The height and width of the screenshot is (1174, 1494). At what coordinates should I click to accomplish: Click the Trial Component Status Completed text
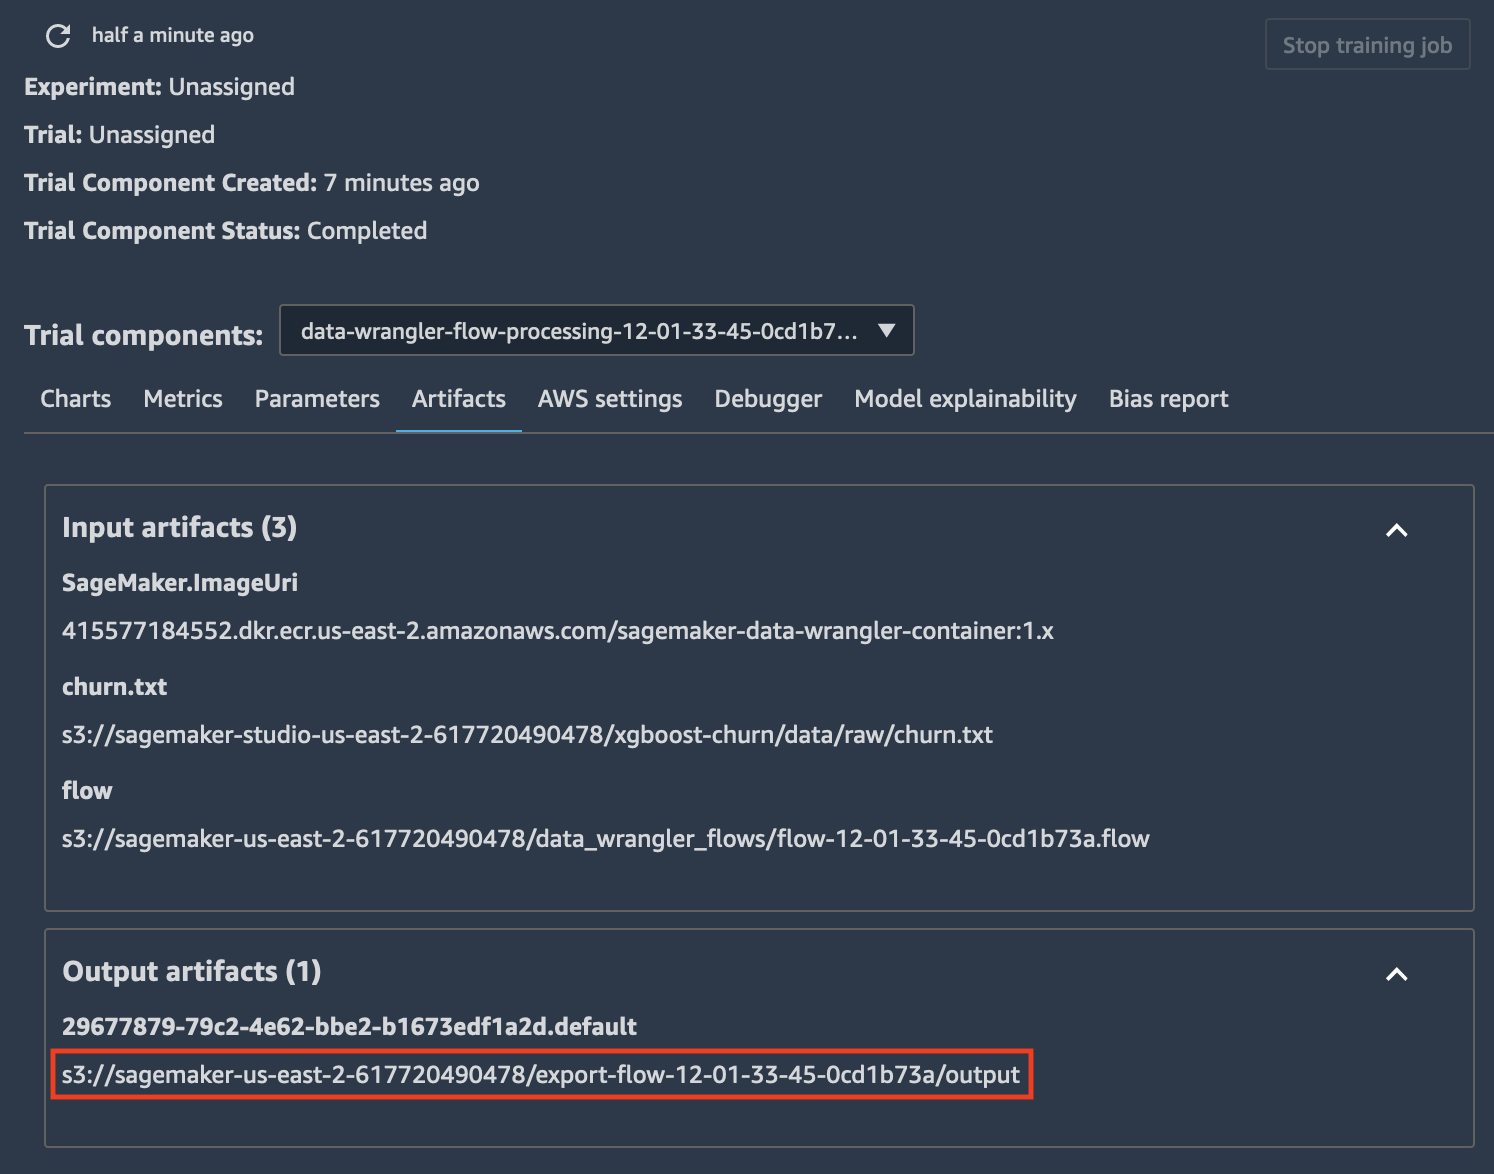coord(226,231)
